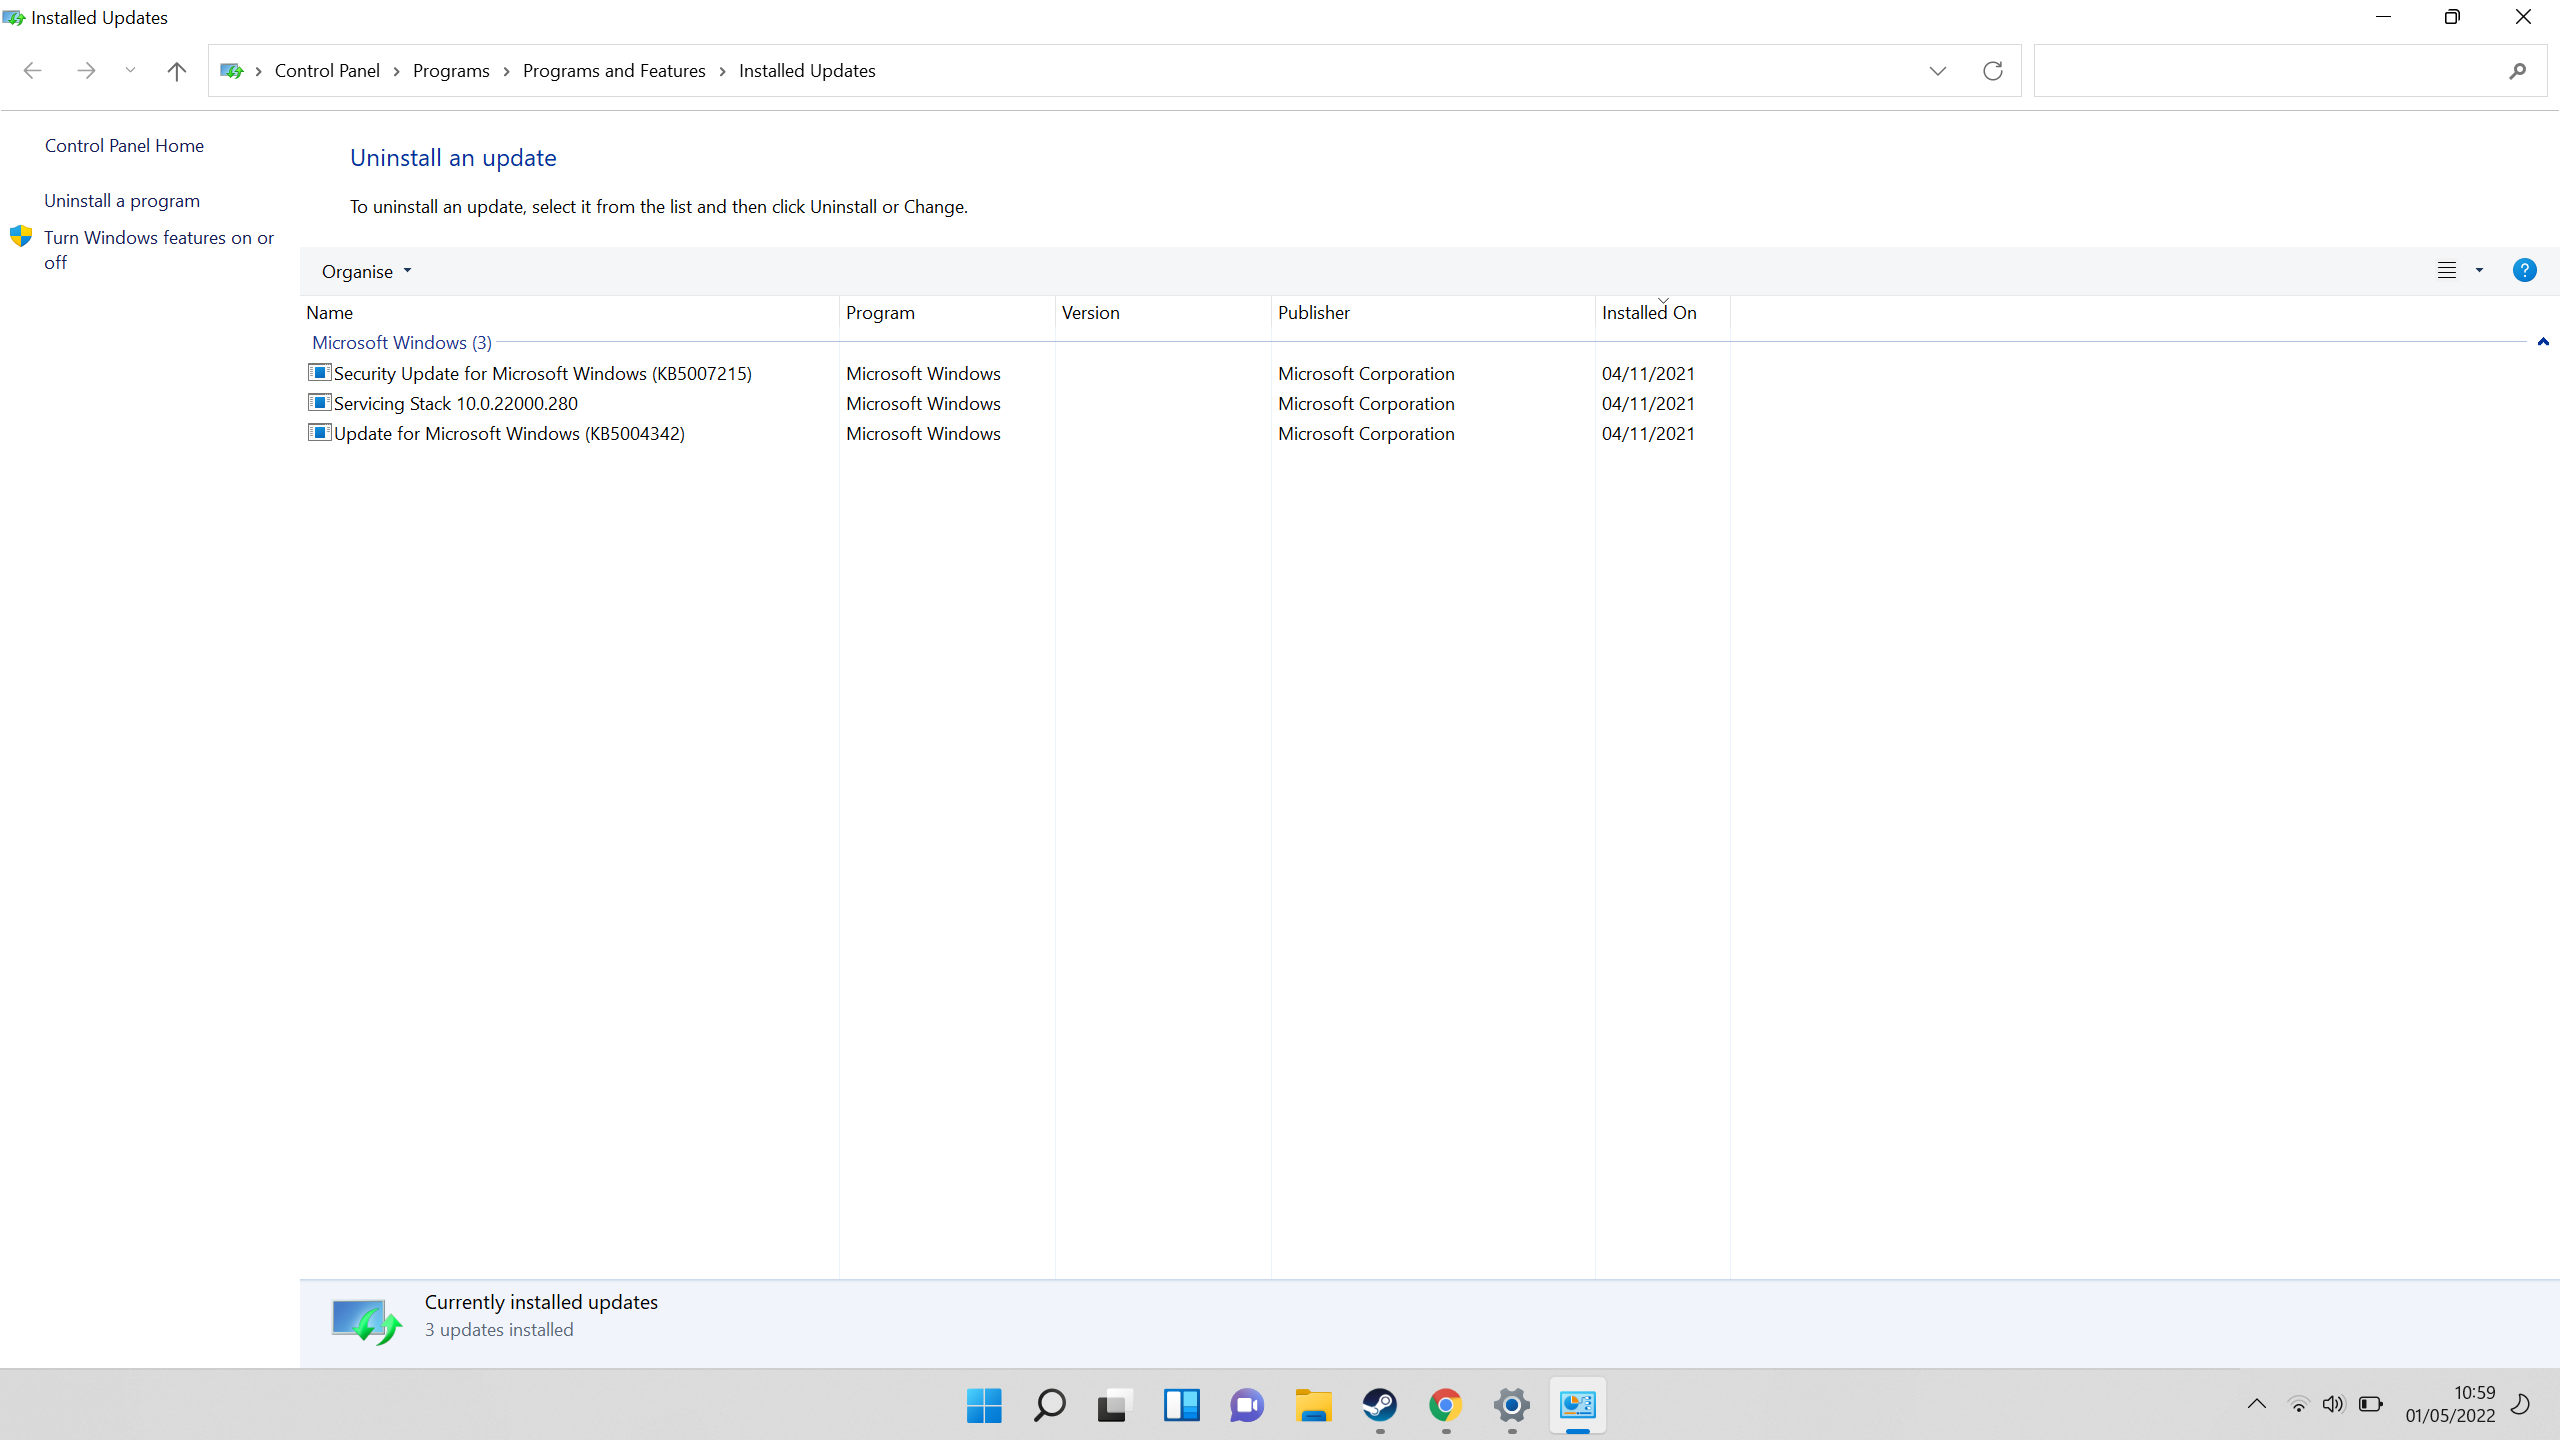Open Control Panel Home link
The width and height of the screenshot is (2560, 1440).
(124, 146)
